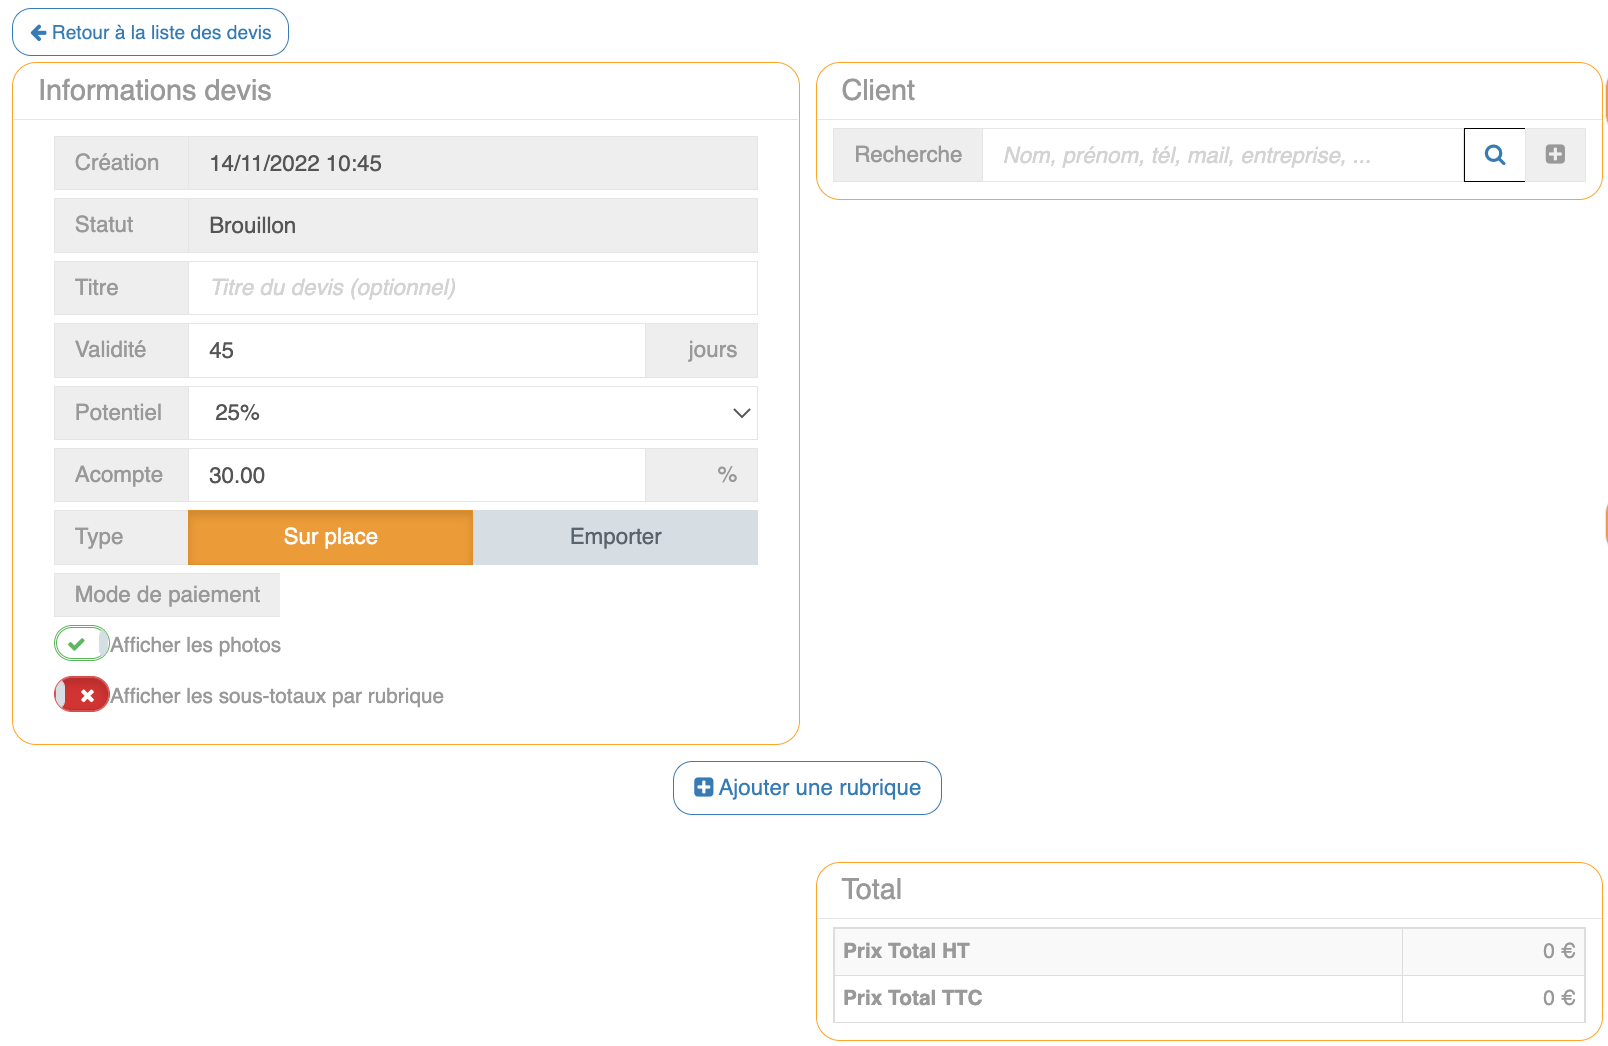The height and width of the screenshot is (1046, 1608).
Task: Expand the Potentiel chevron arrow
Action: pos(741,413)
